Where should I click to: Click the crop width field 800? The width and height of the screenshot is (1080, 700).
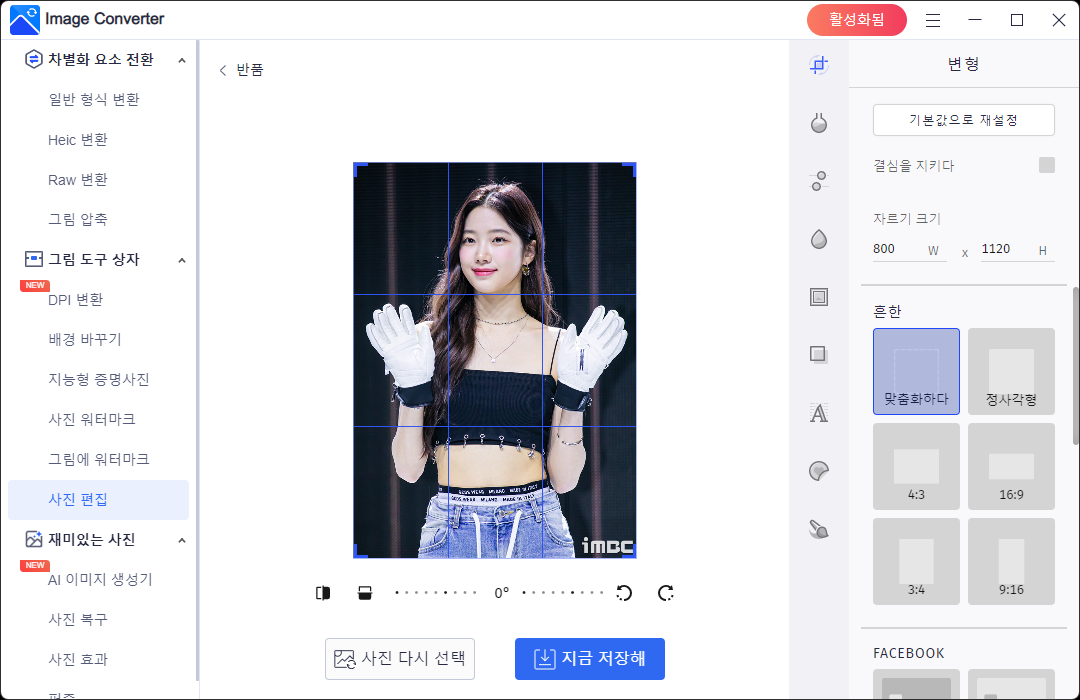tap(909, 249)
